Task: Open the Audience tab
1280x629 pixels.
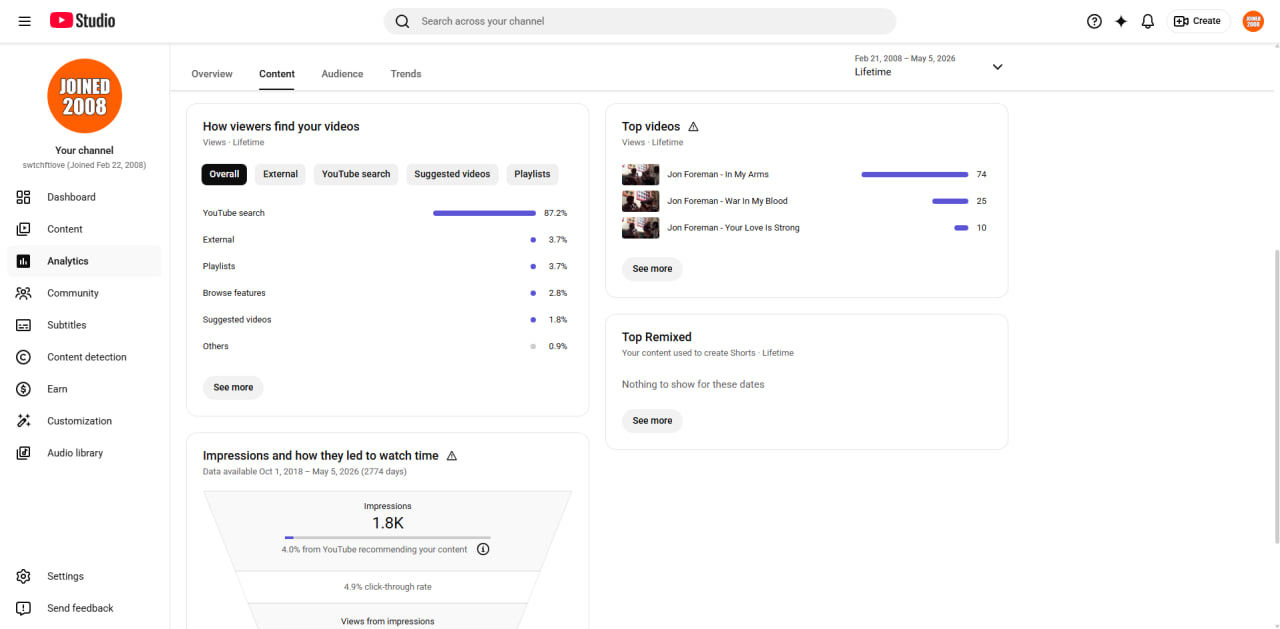Action: click(x=342, y=74)
